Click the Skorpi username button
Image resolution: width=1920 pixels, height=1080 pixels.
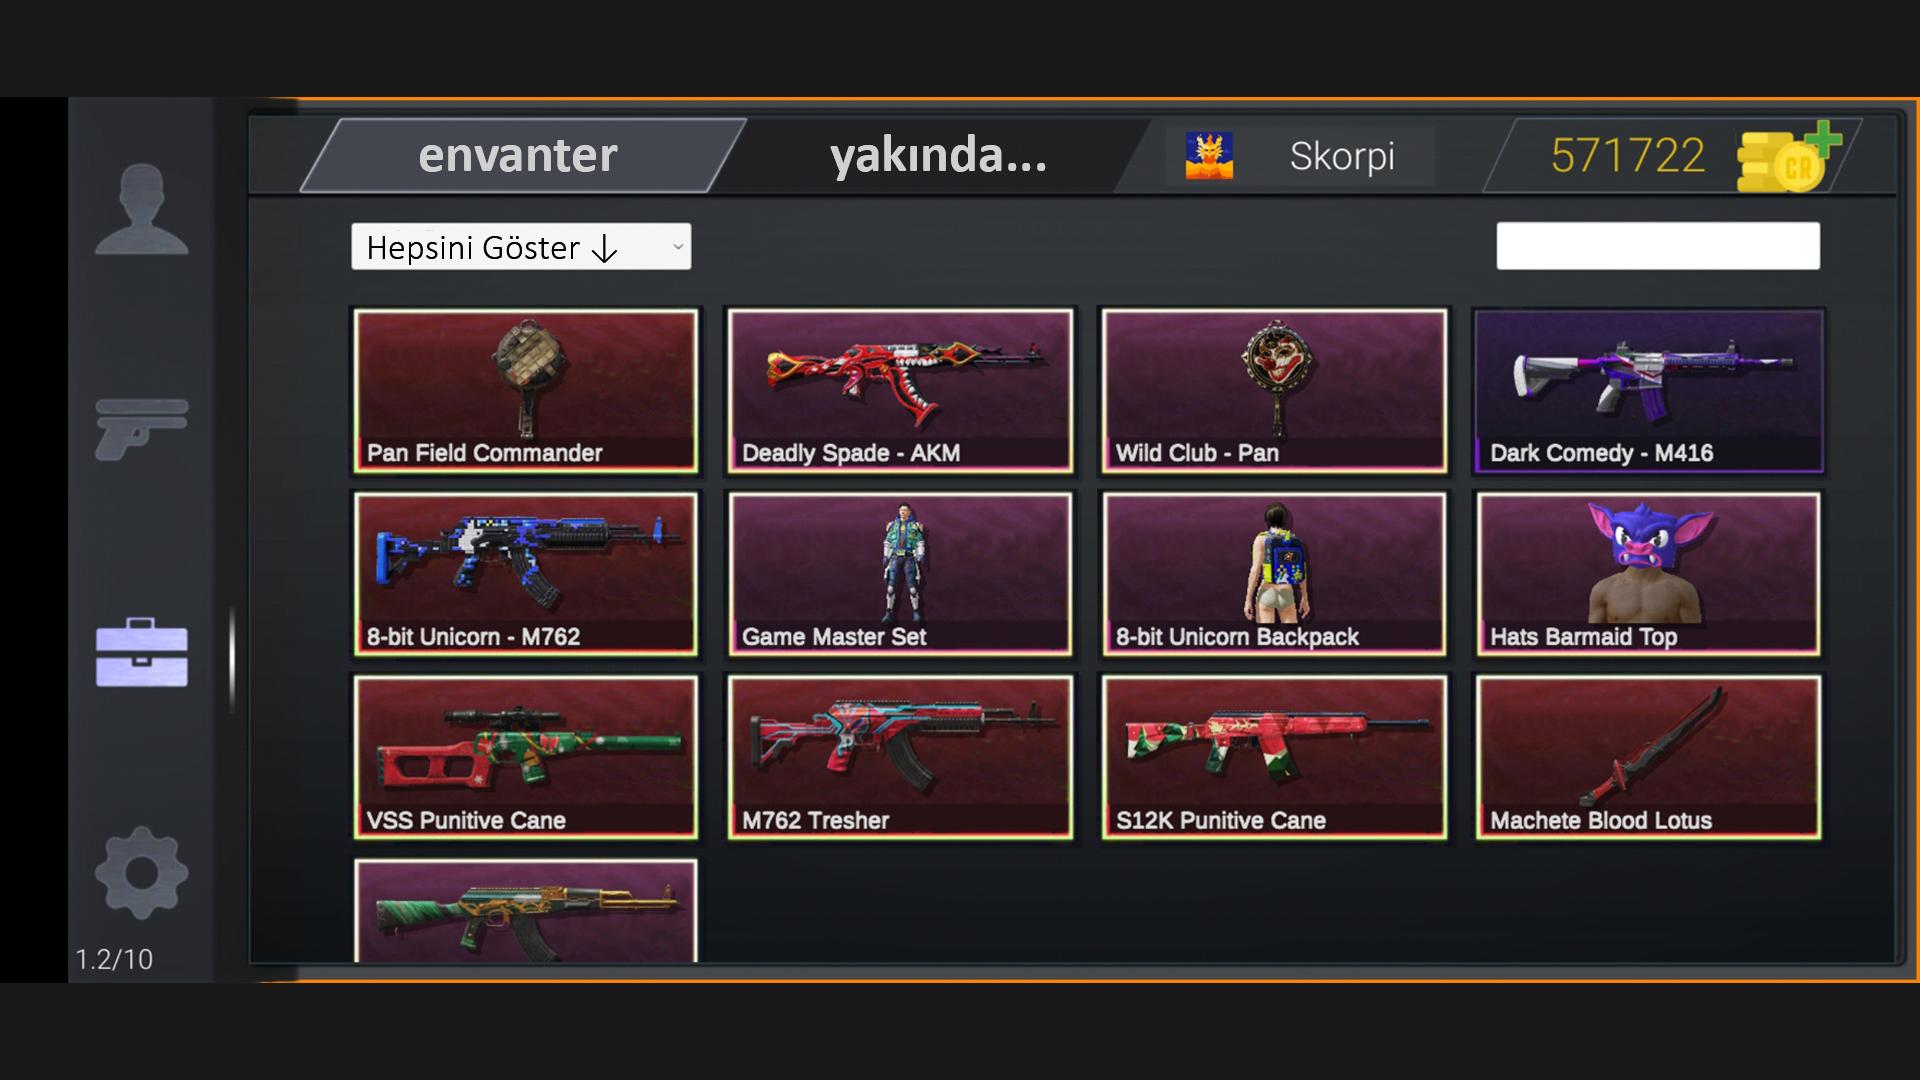(1341, 156)
